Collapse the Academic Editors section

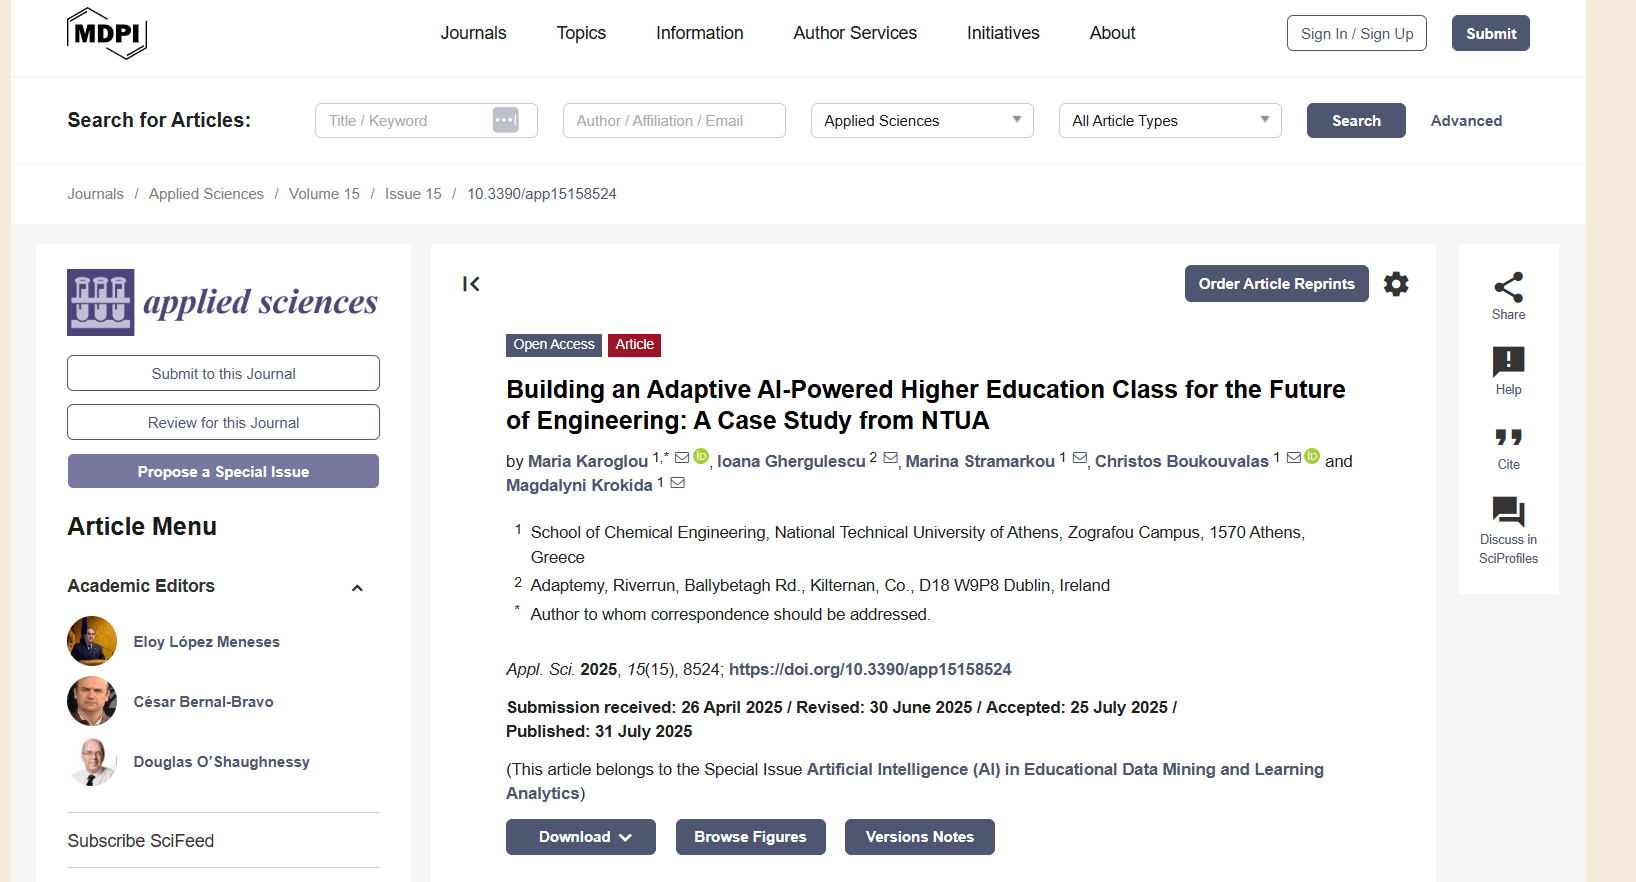pos(357,588)
